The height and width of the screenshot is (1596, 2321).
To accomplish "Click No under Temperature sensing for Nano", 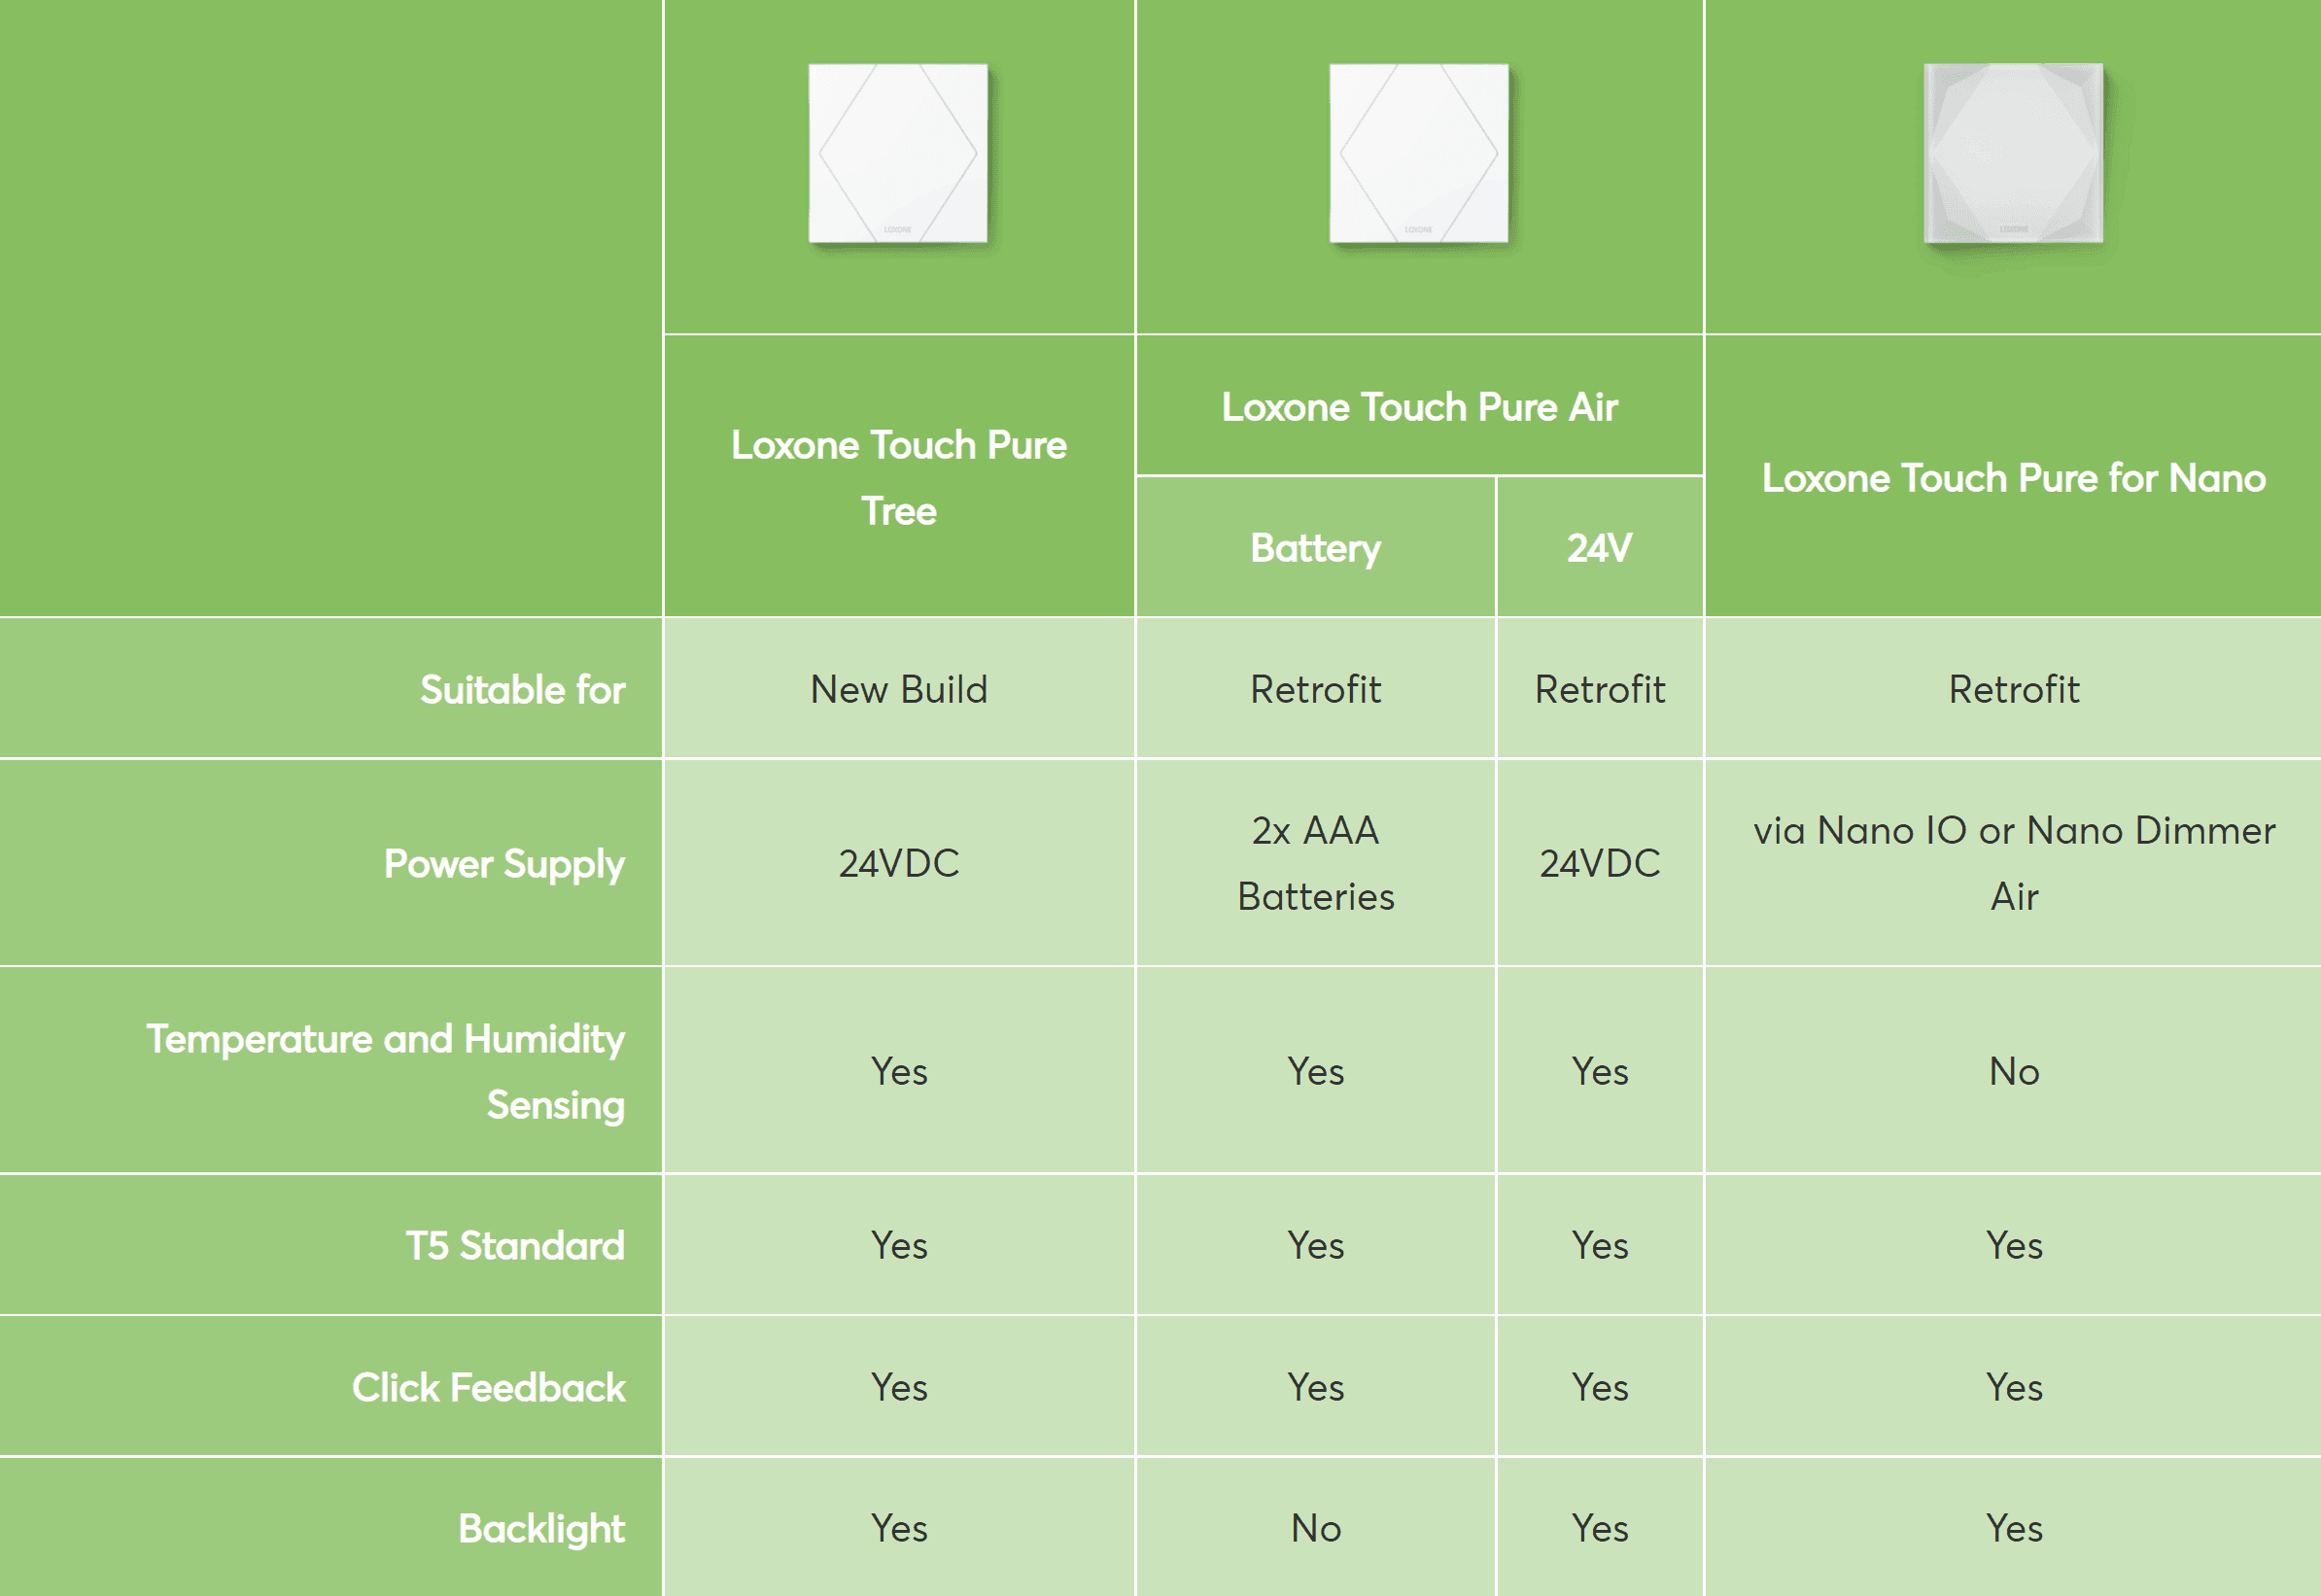I will (x=2013, y=1072).
